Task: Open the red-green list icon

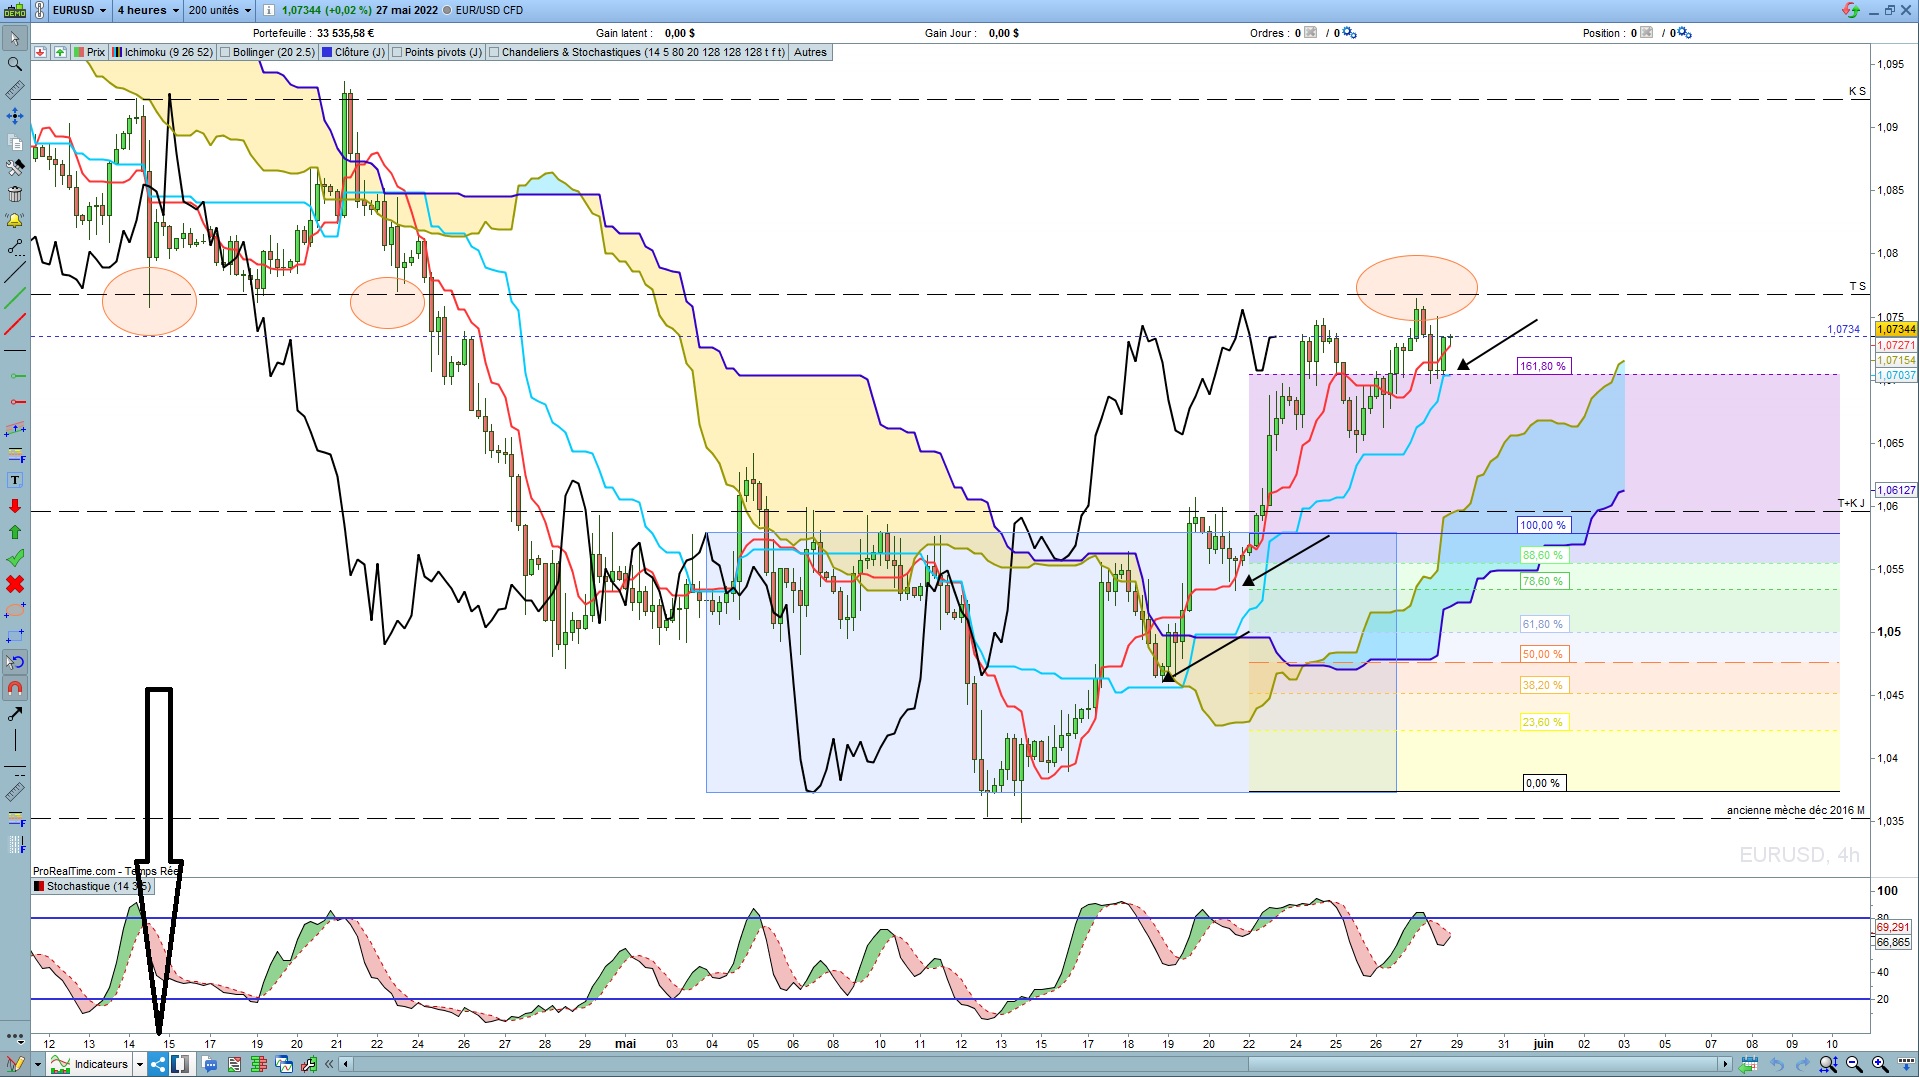Action: [234, 1065]
